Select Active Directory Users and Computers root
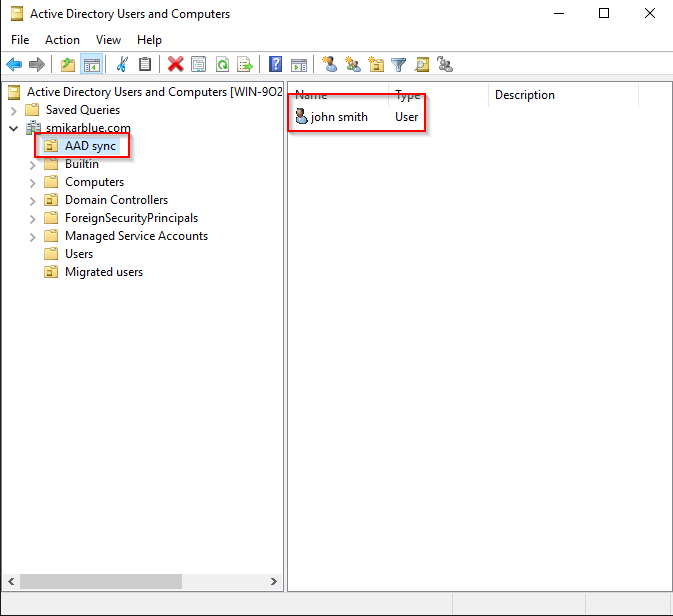The height and width of the screenshot is (616, 673). pyautogui.click(x=155, y=92)
